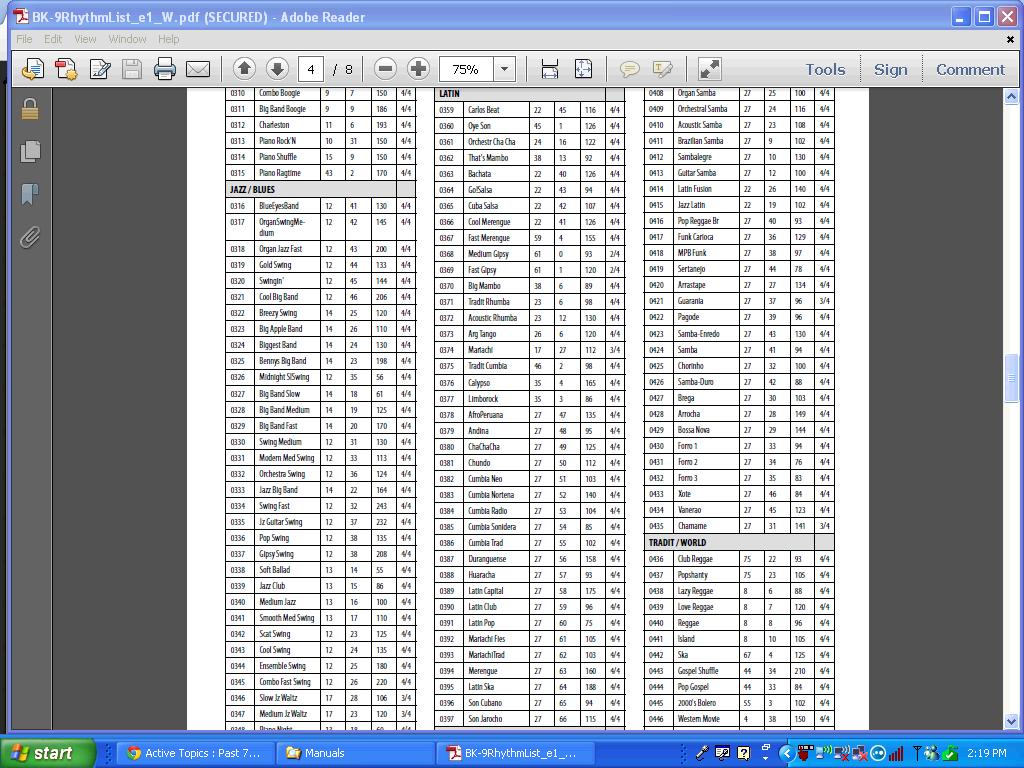Click the 'Organ Samba' rhythm name
Screen dimensions: 1024x768
[x=696, y=93]
